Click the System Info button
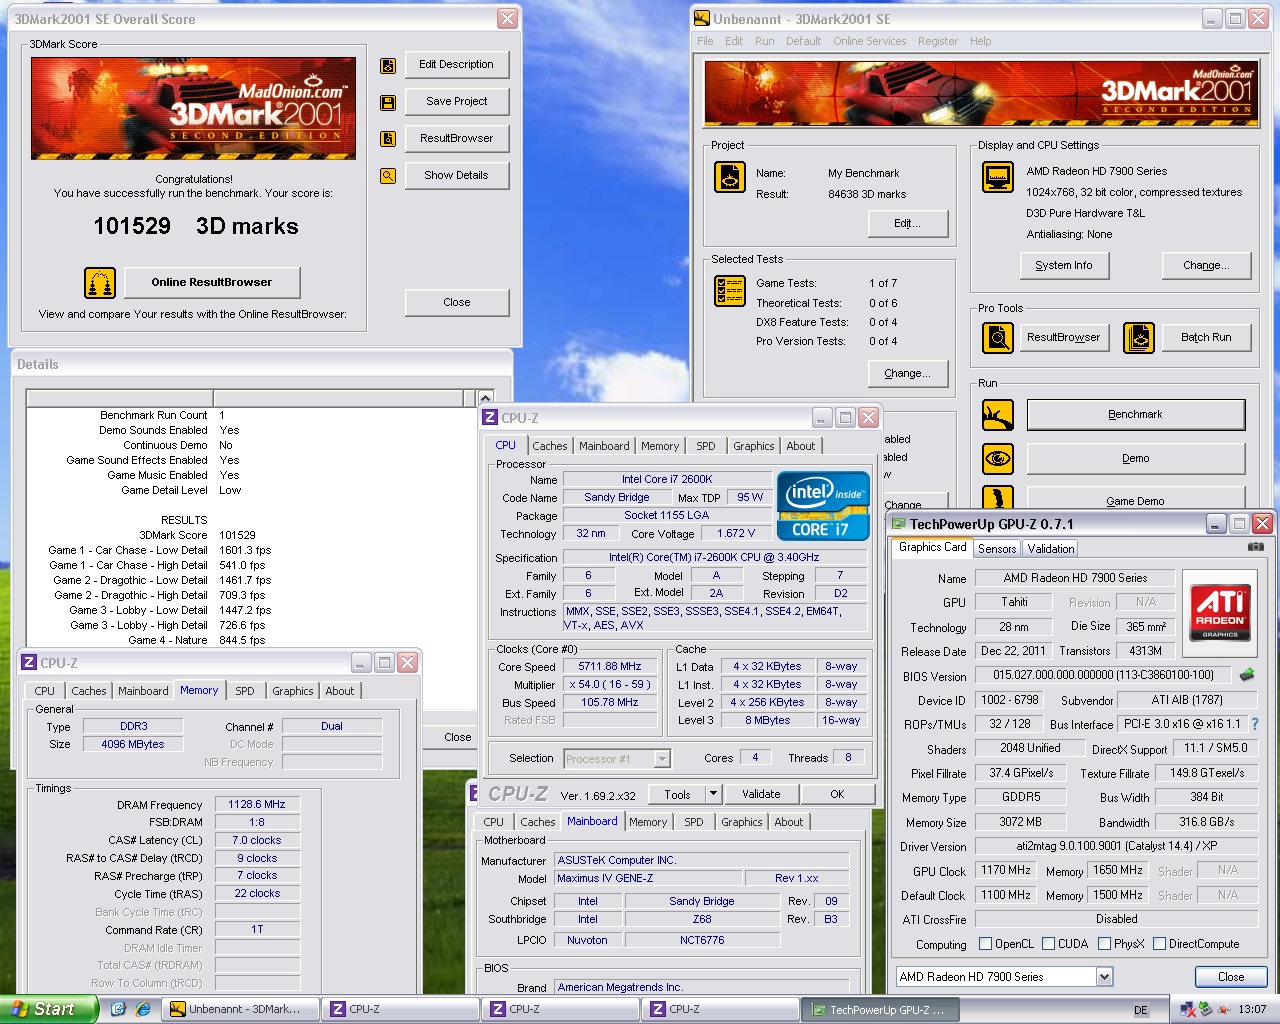Screen dimensions: 1280x1024 point(1064,266)
